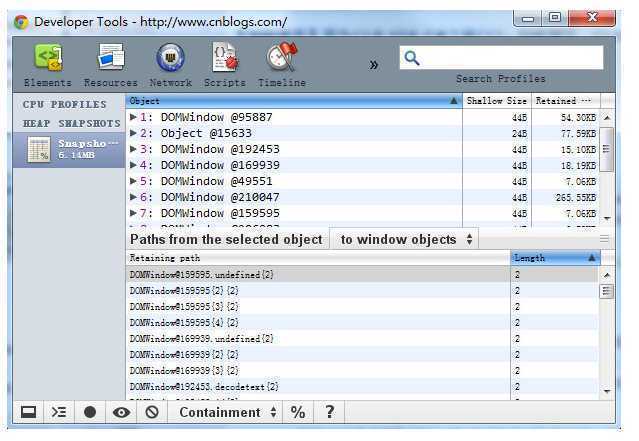Select path DOMWindow@169939{2}{2}

coord(362,355)
